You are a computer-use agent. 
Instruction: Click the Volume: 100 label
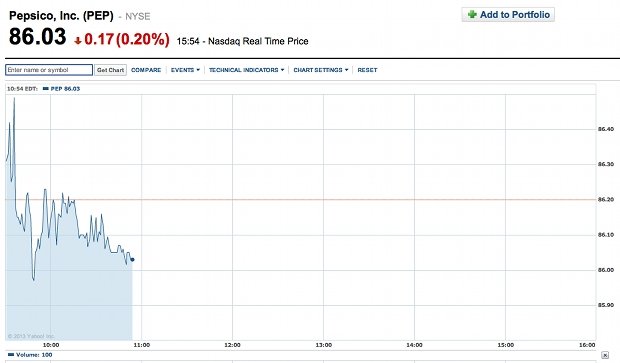coord(34,355)
